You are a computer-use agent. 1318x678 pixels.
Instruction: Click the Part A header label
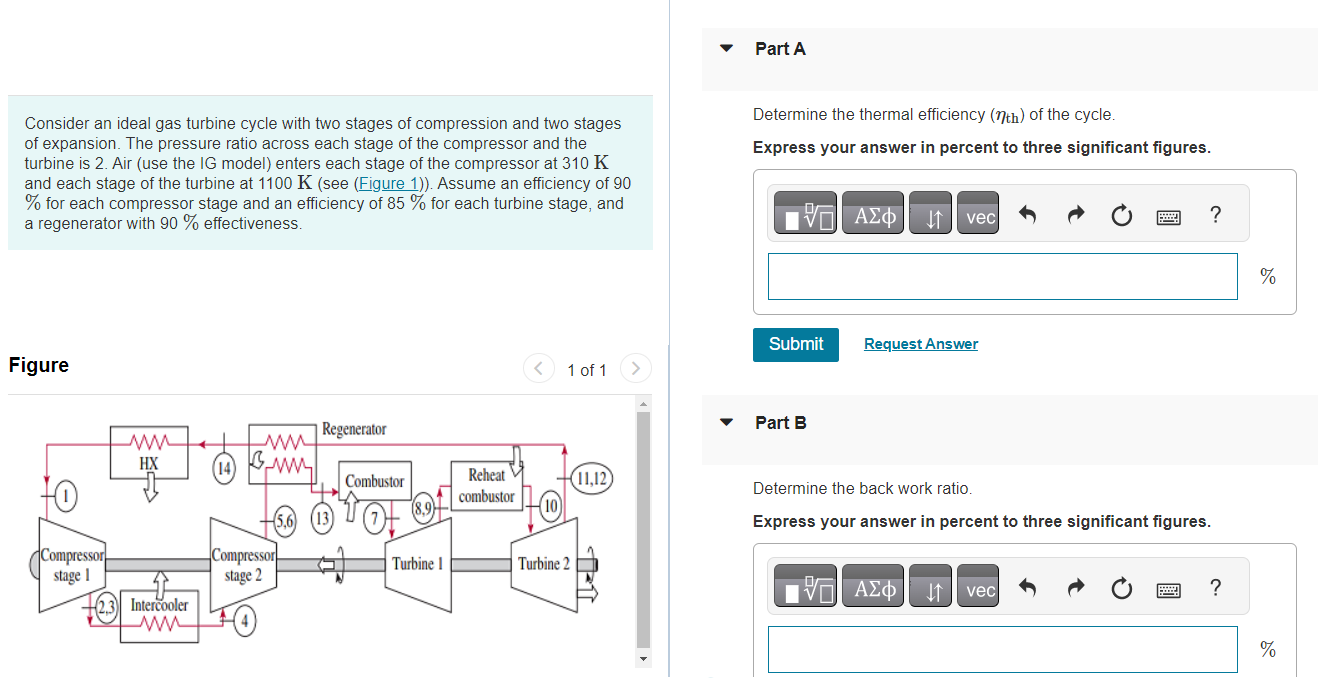(781, 48)
